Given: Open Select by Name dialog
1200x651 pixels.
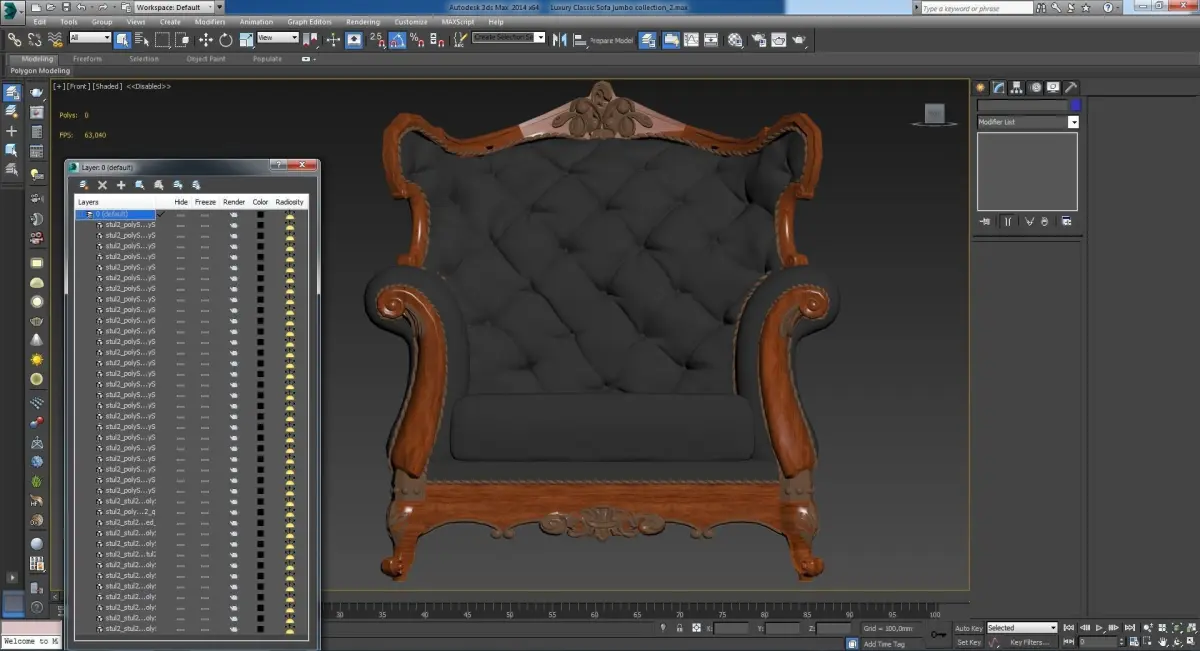Looking at the screenshot, I should tap(141, 40).
